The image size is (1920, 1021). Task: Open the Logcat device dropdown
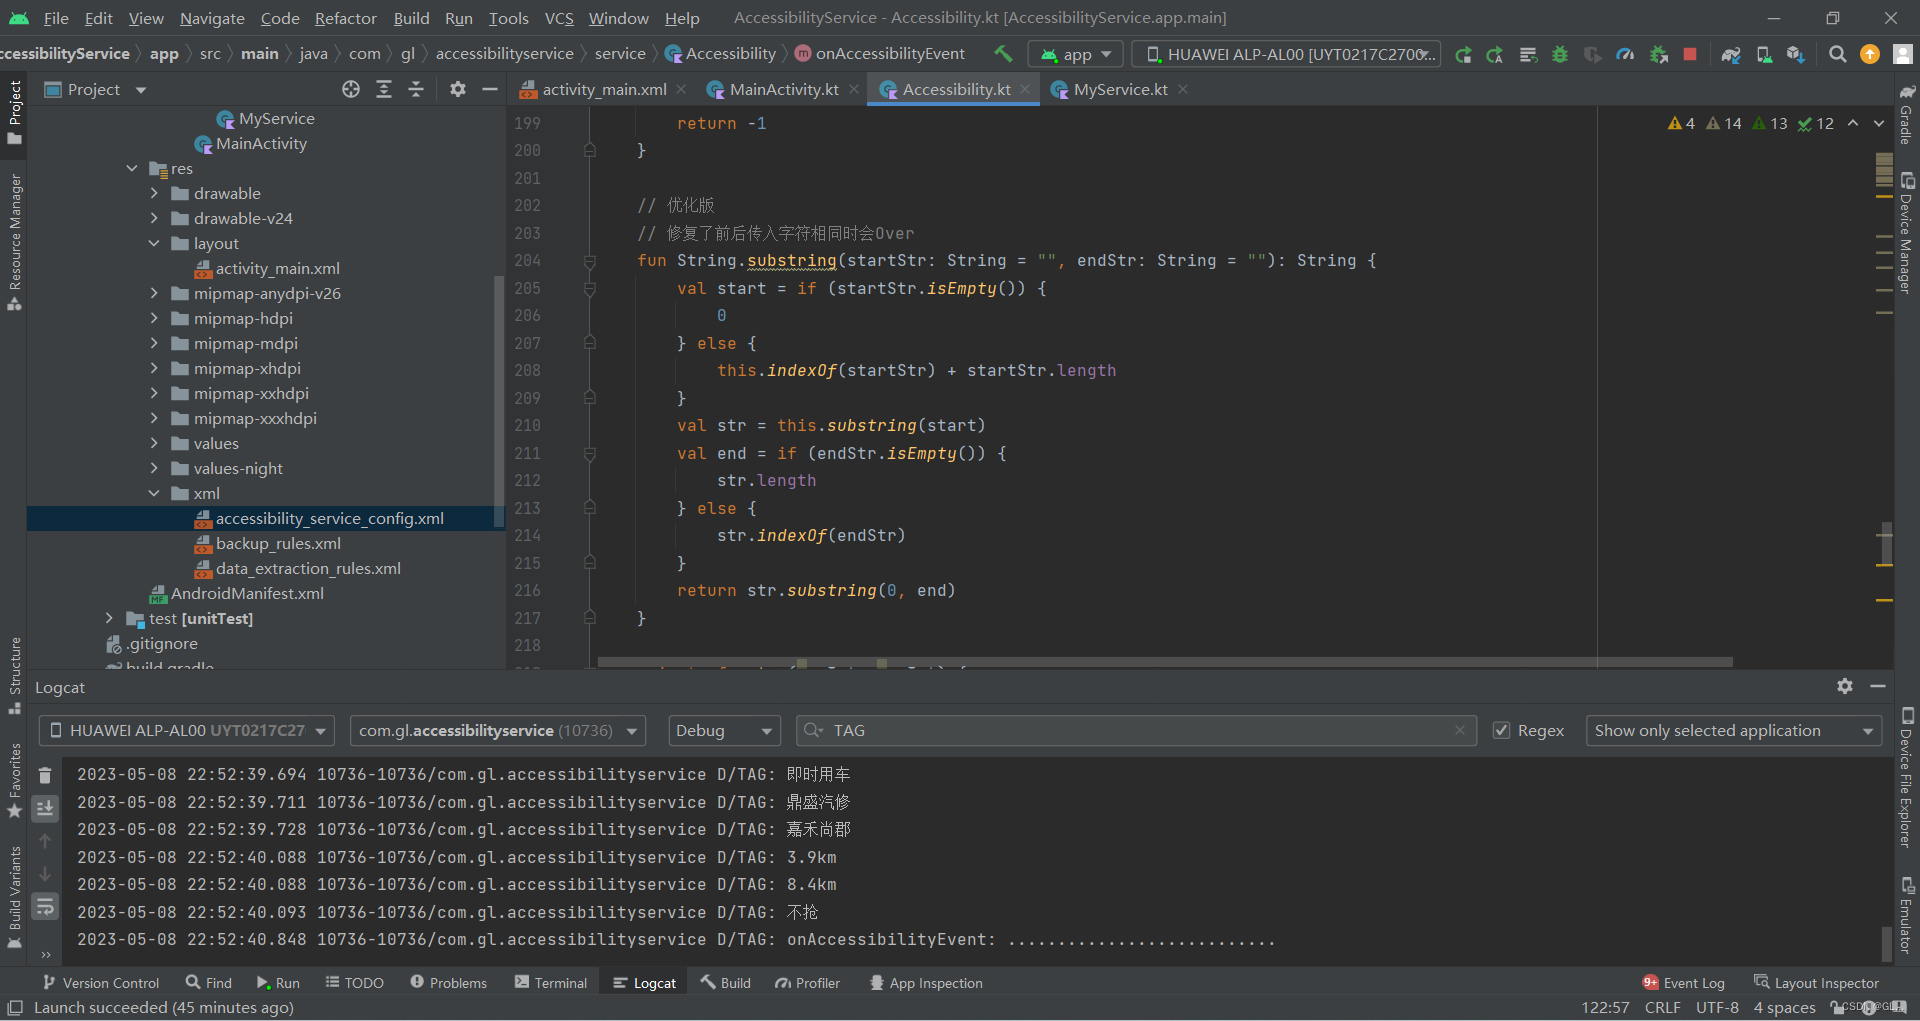187,730
